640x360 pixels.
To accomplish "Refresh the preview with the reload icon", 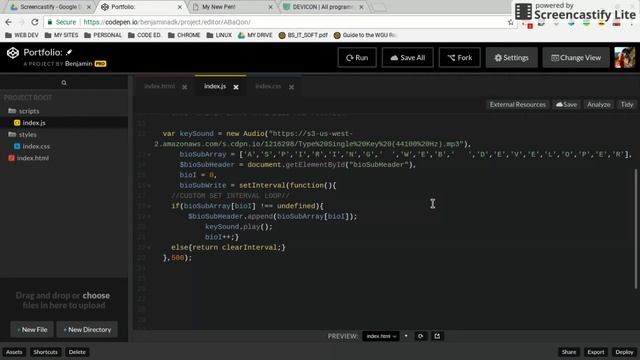I will 420,336.
